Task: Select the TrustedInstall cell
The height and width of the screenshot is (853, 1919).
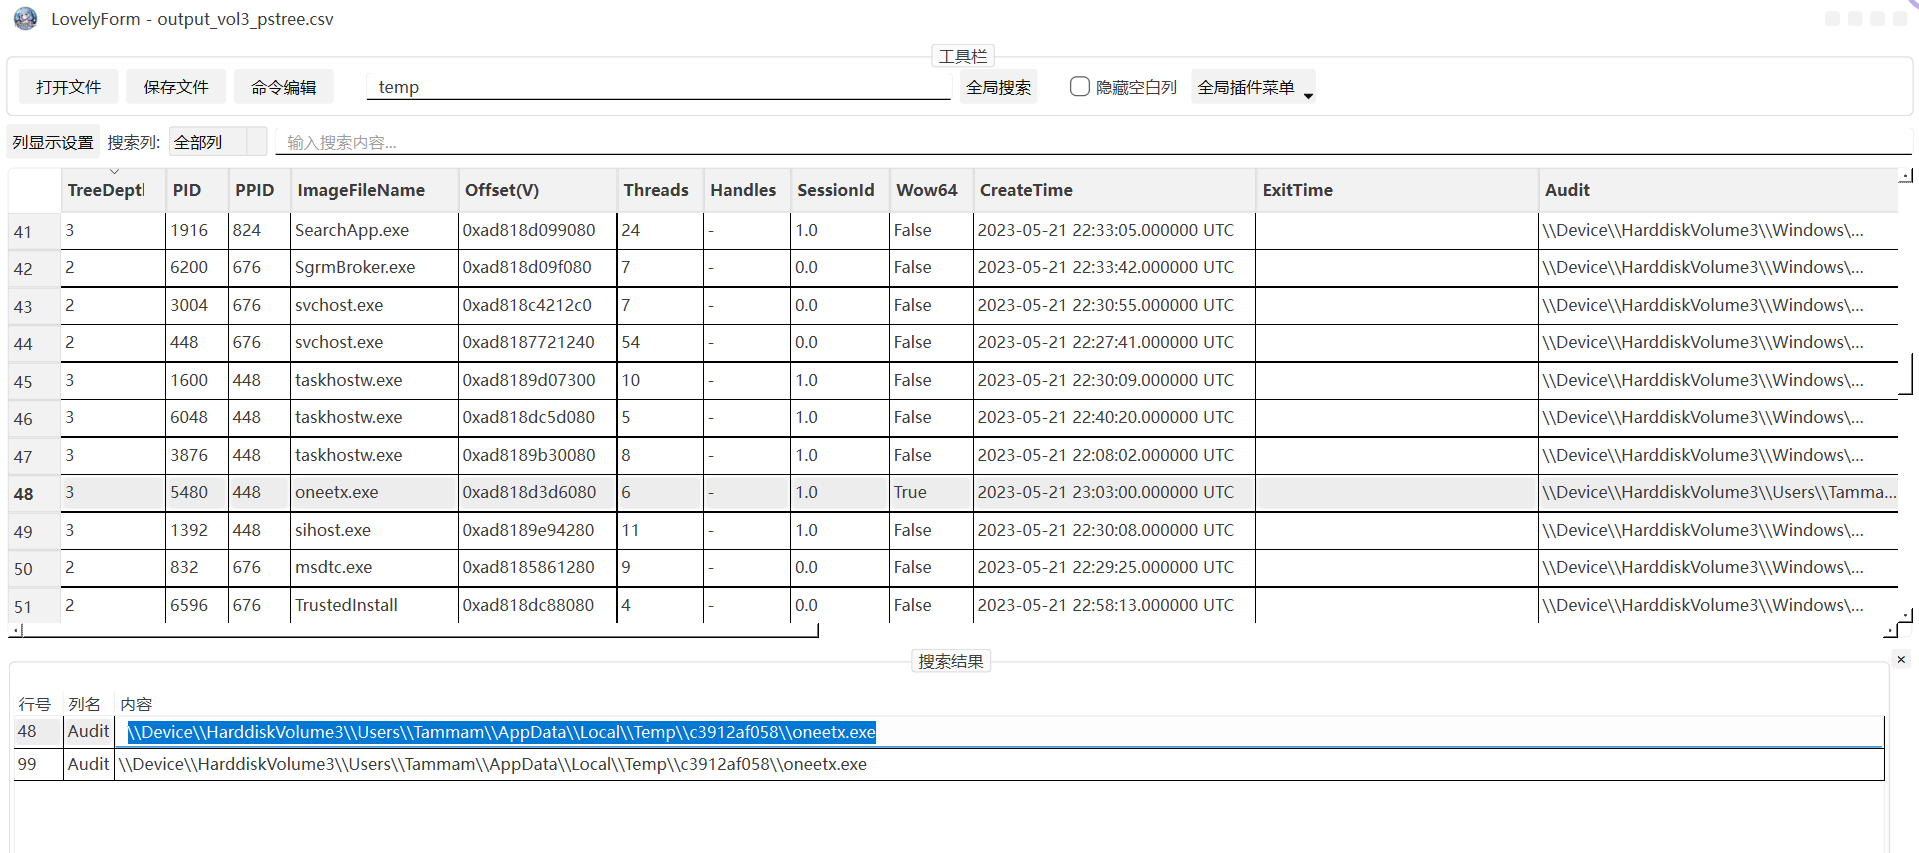Action: click(x=374, y=605)
